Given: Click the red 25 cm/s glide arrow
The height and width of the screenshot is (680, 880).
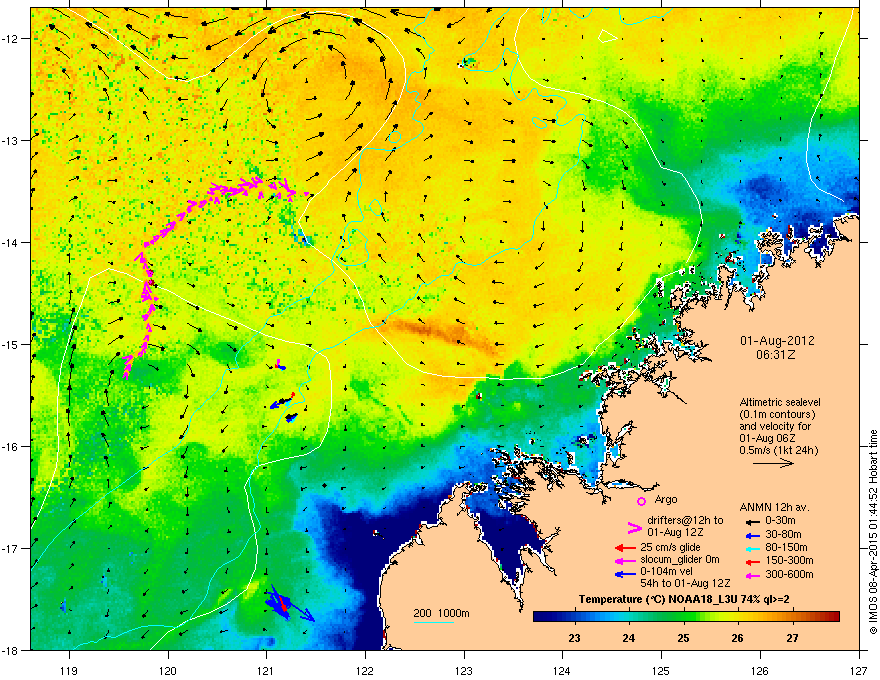Looking at the screenshot, I should tap(625, 548).
